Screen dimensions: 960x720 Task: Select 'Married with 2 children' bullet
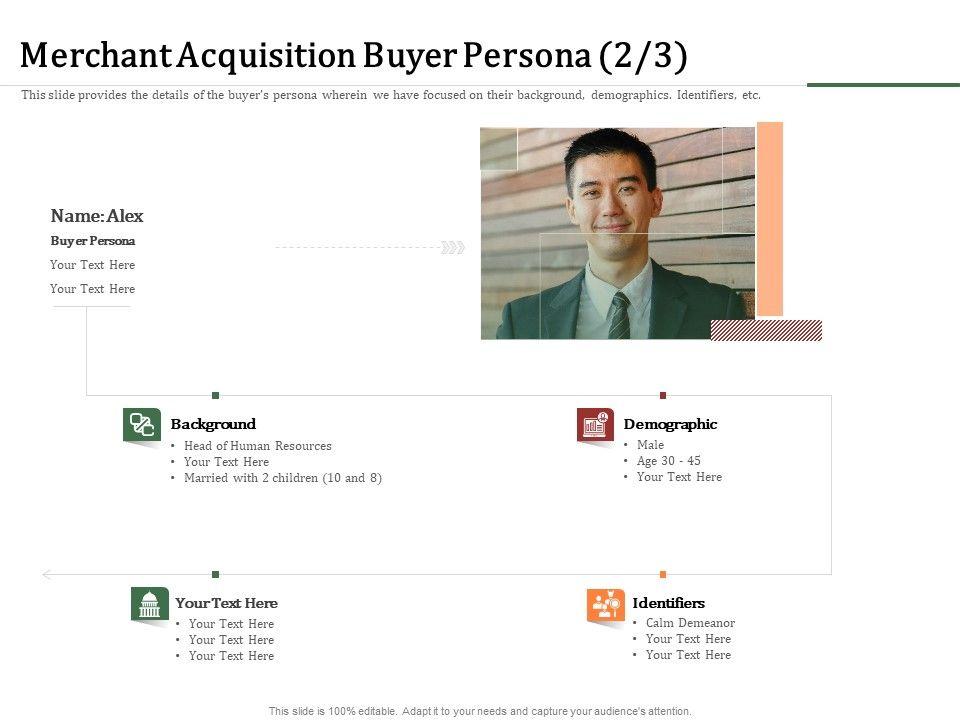click(283, 478)
